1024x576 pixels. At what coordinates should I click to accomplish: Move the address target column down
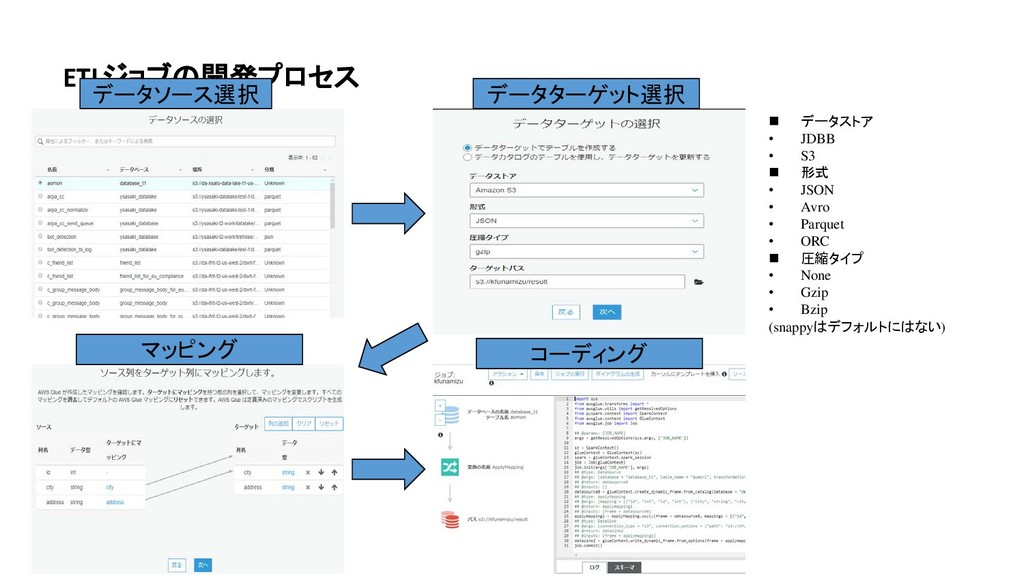coord(321,487)
